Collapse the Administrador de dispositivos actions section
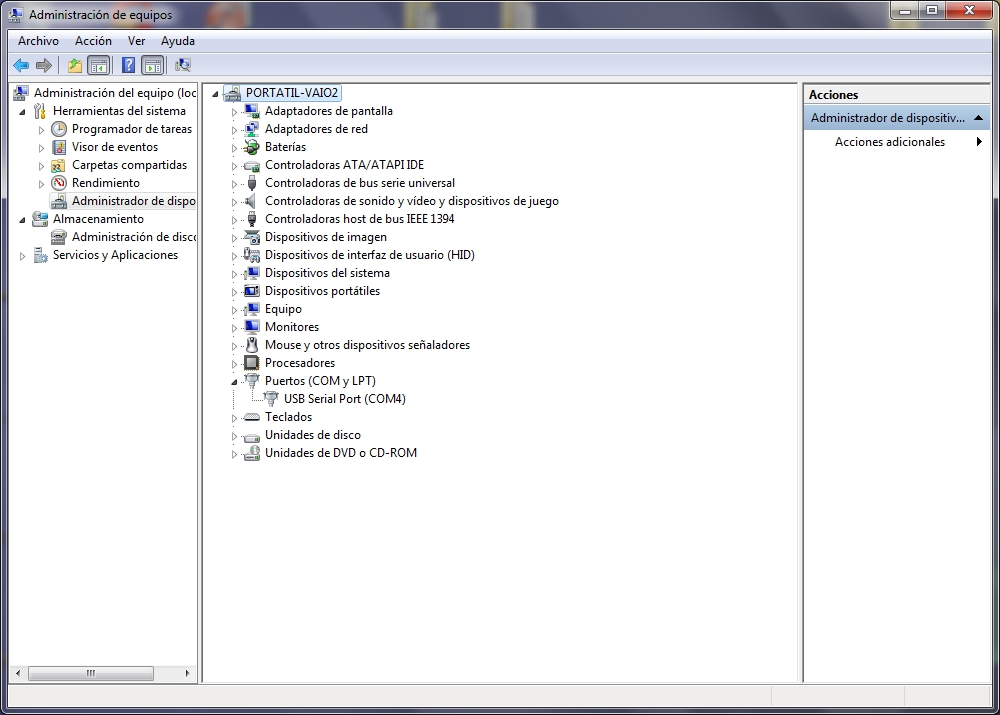This screenshot has height=715, width=1000. tap(978, 118)
